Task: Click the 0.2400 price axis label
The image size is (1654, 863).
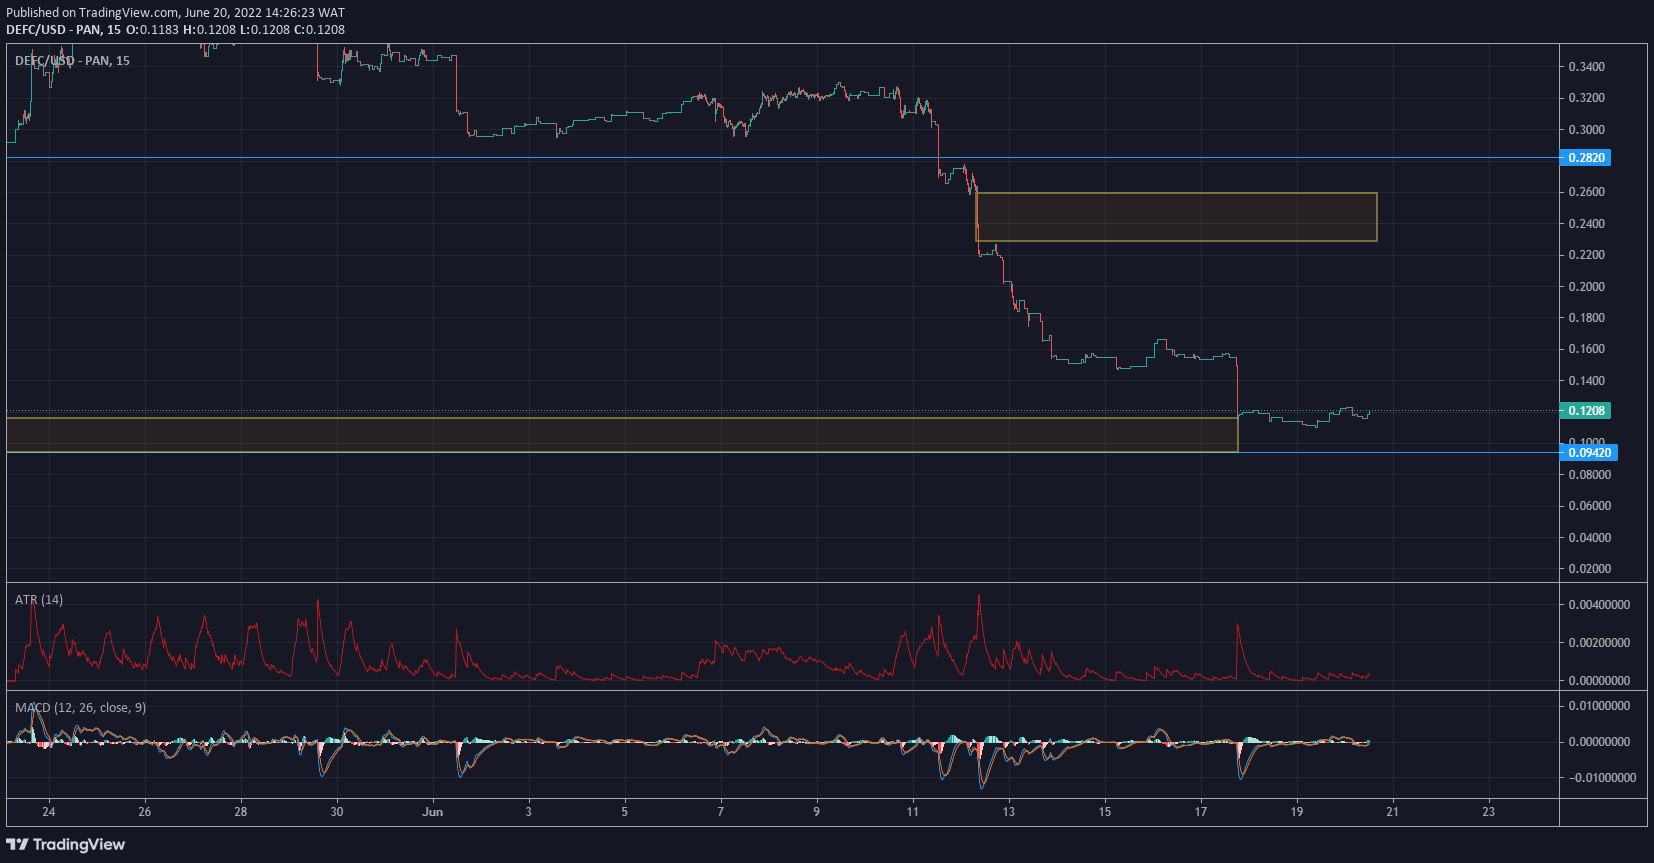Action: point(1587,224)
